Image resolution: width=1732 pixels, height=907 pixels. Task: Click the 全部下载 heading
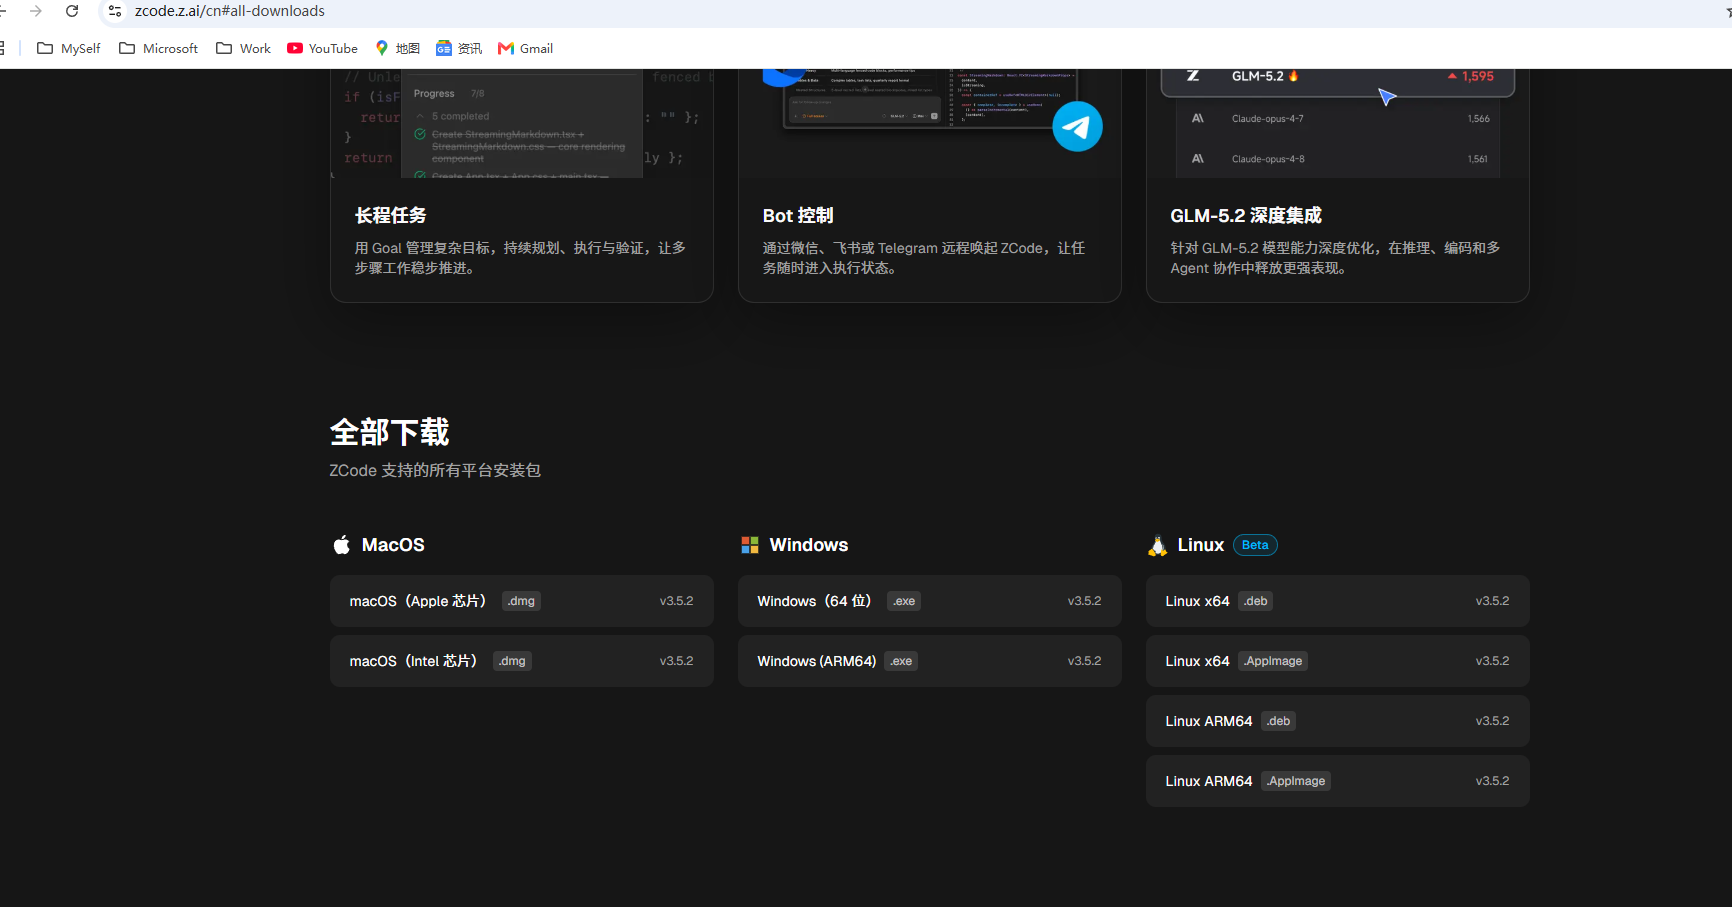389,432
